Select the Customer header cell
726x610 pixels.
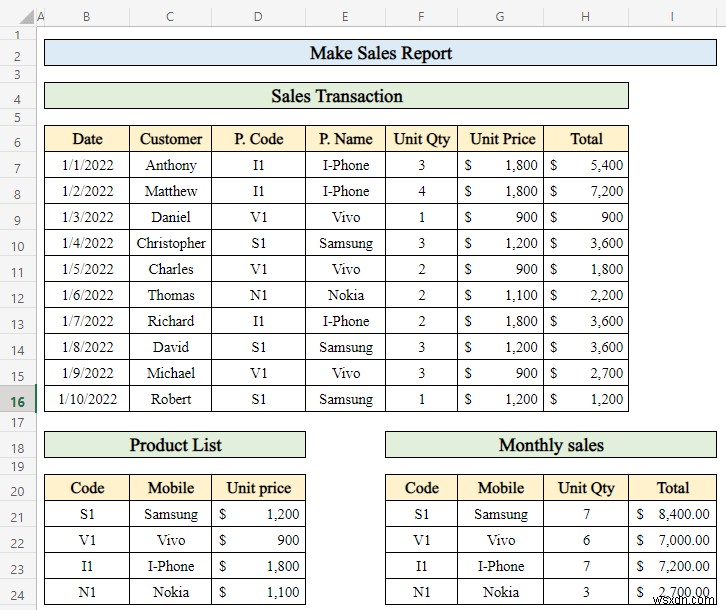coord(170,138)
